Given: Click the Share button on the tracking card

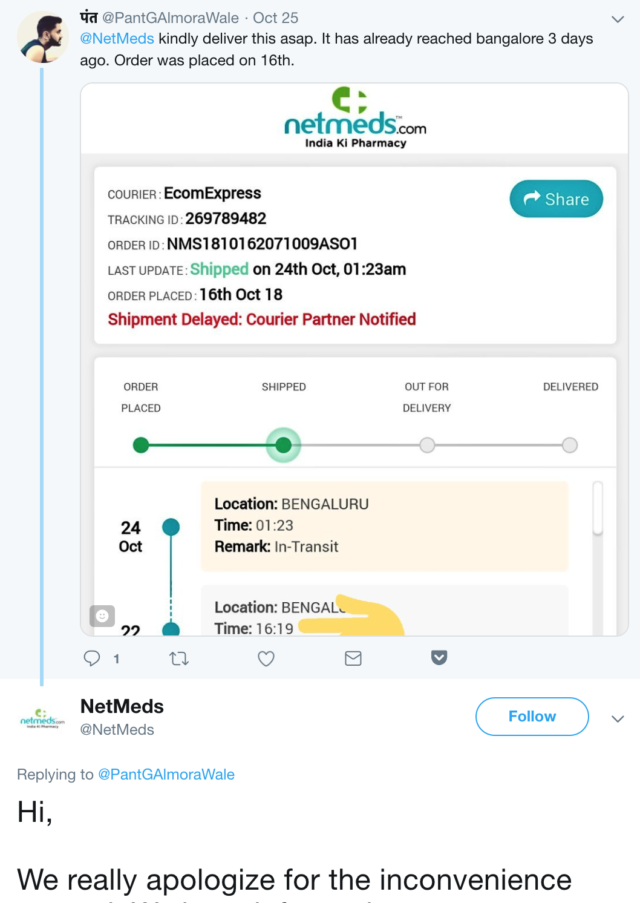Looking at the screenshot, I should point(556,199).
